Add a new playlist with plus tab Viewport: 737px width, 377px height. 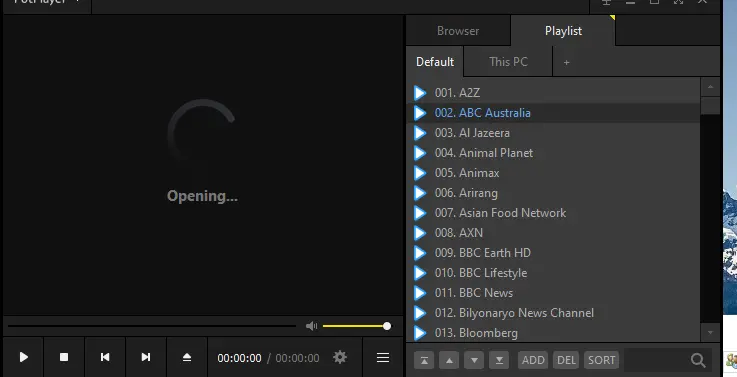566,63
